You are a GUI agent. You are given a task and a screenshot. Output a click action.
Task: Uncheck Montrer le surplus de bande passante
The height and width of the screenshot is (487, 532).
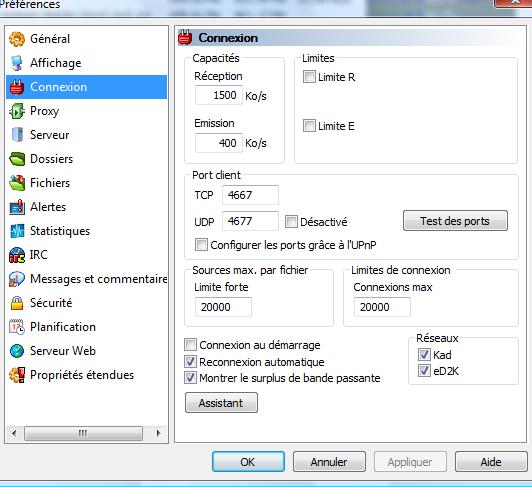point(190,378)
